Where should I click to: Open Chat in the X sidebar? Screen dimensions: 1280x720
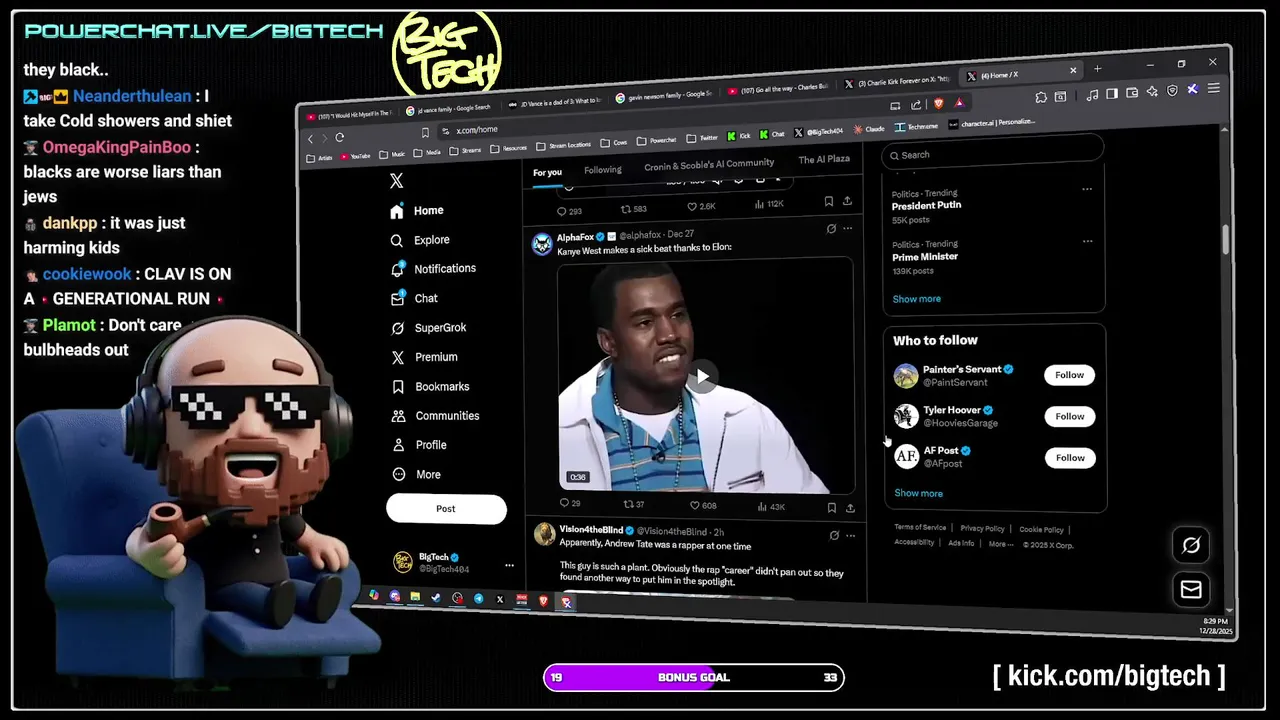click(414, 298)
